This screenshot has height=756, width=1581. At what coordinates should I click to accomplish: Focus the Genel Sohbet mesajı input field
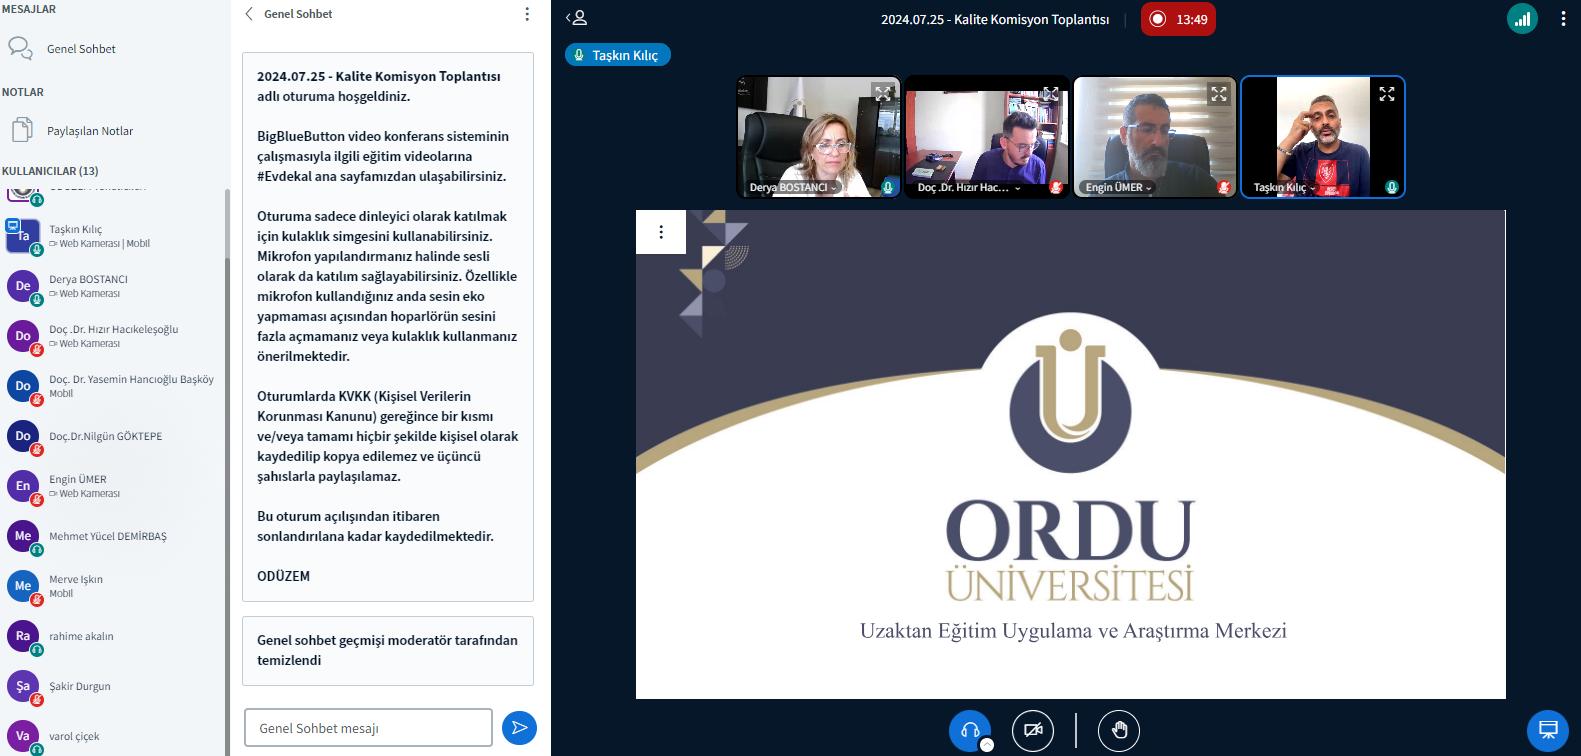368,728
